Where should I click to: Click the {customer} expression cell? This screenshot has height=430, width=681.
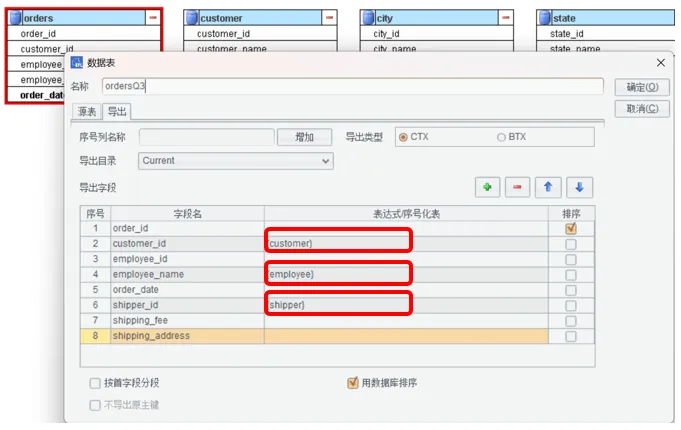point(406,244)
